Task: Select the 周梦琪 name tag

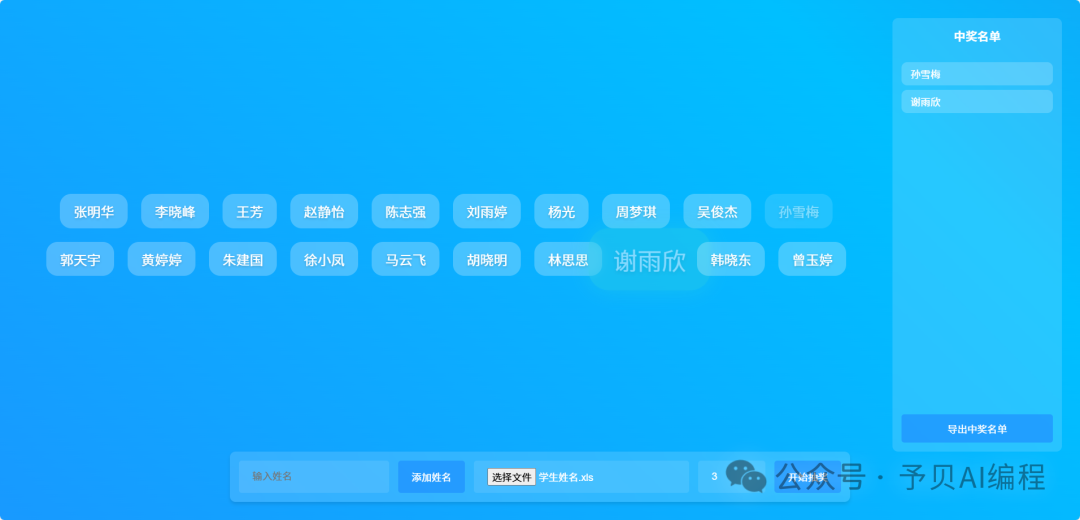Action: pos(636,211)
